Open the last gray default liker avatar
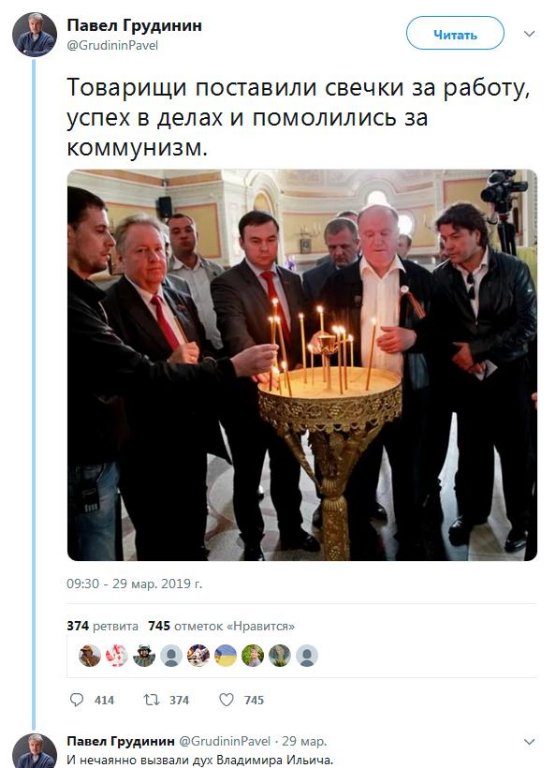This screenshot has height=768, width=555. coord(307,655)
